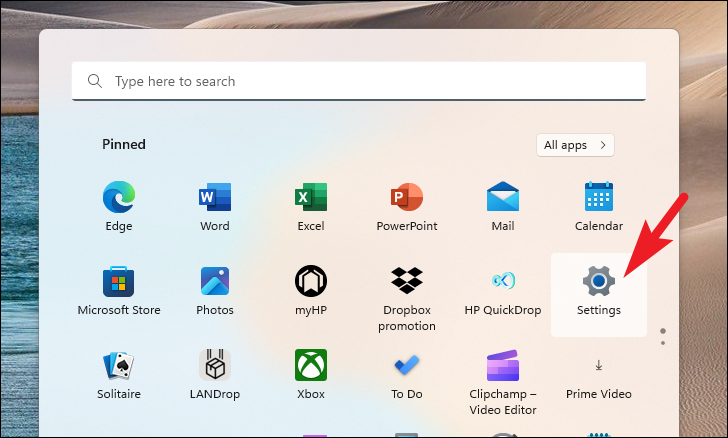Click the Type here to search field
728x438 pixels.
[359, 81]
